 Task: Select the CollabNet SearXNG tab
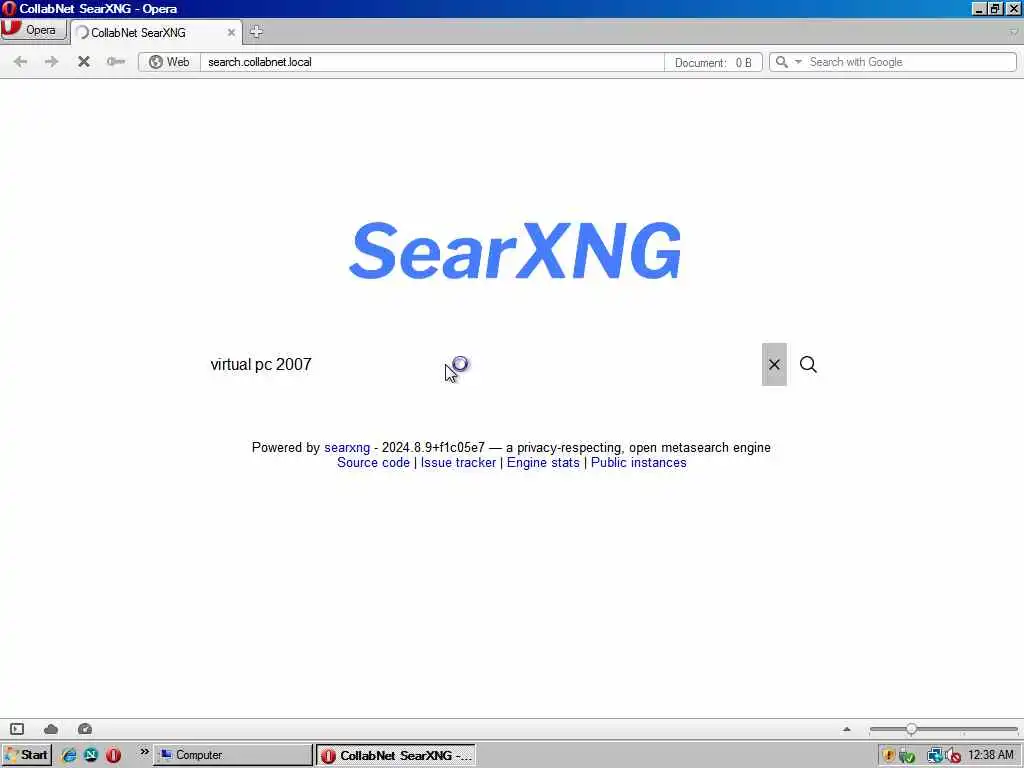pos(156,32)
